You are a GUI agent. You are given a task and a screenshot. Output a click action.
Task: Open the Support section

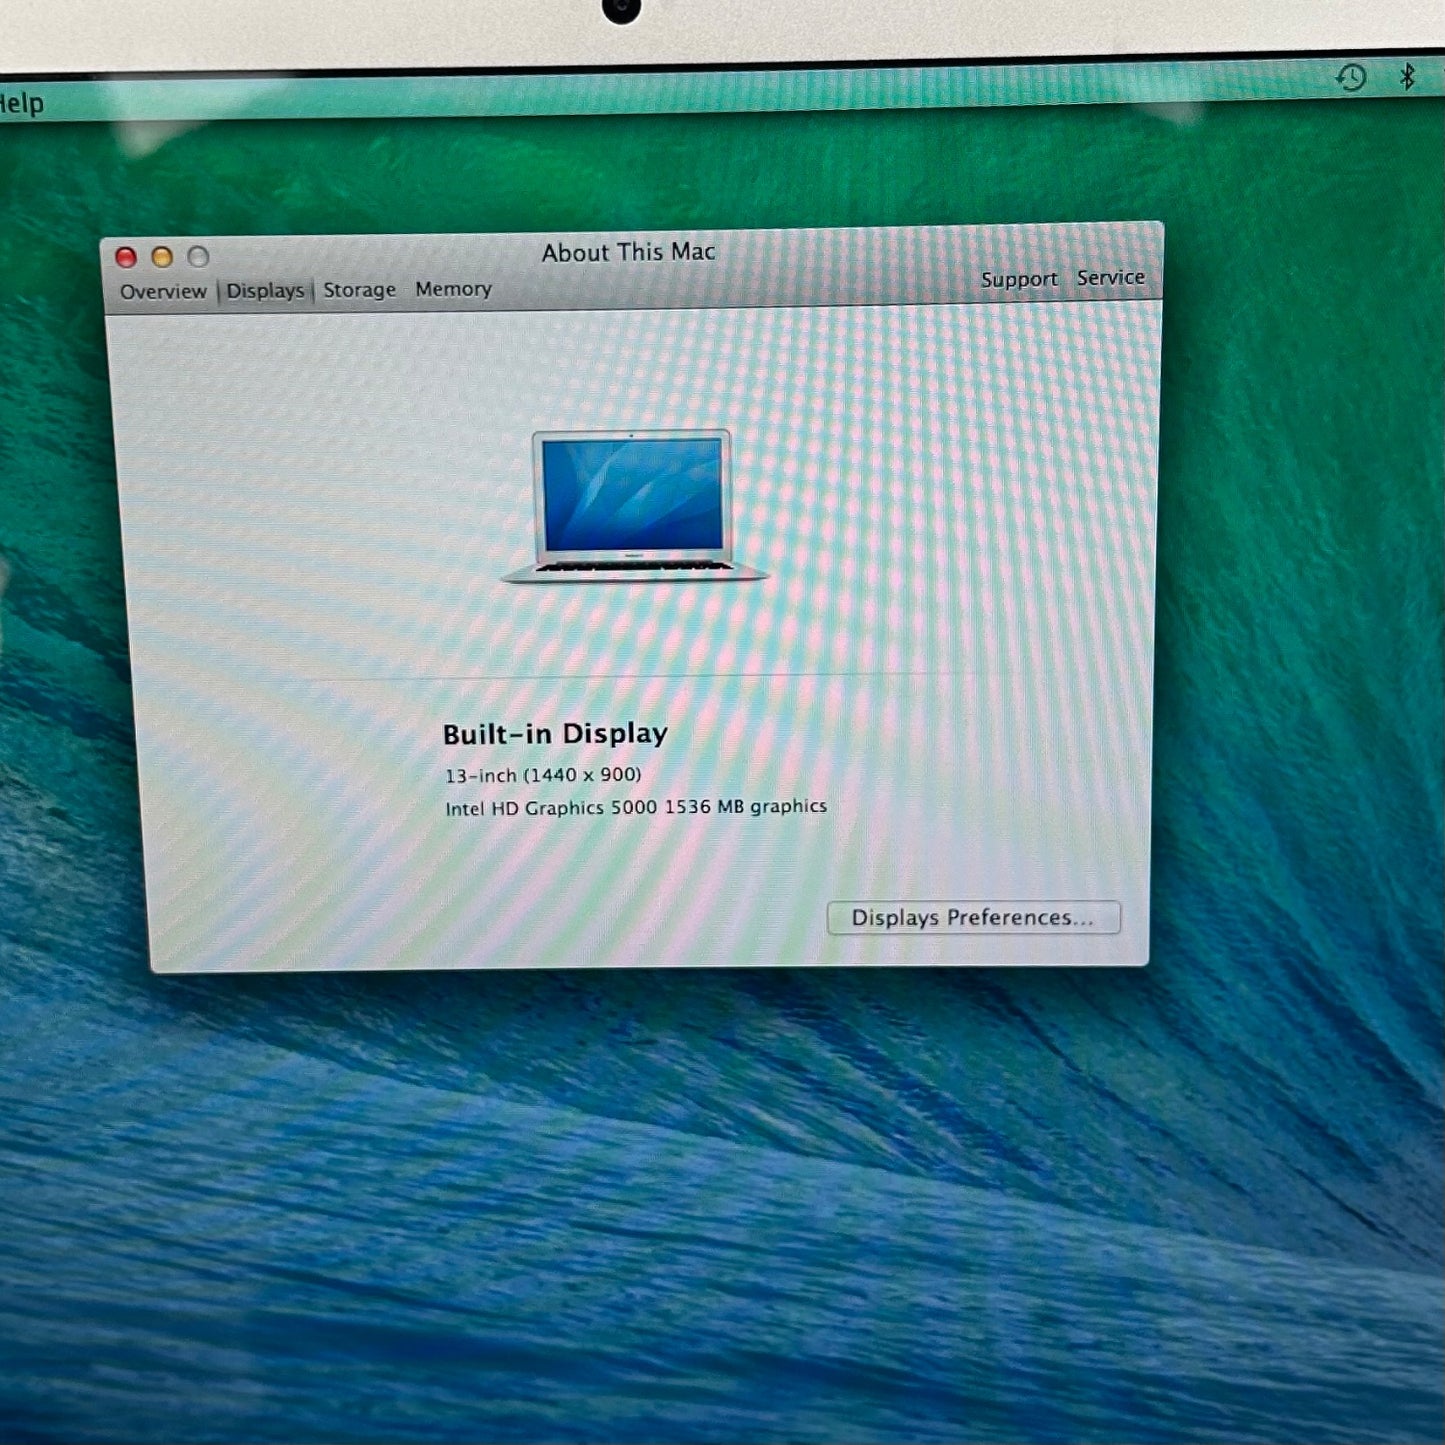(x=1018, y=280)
